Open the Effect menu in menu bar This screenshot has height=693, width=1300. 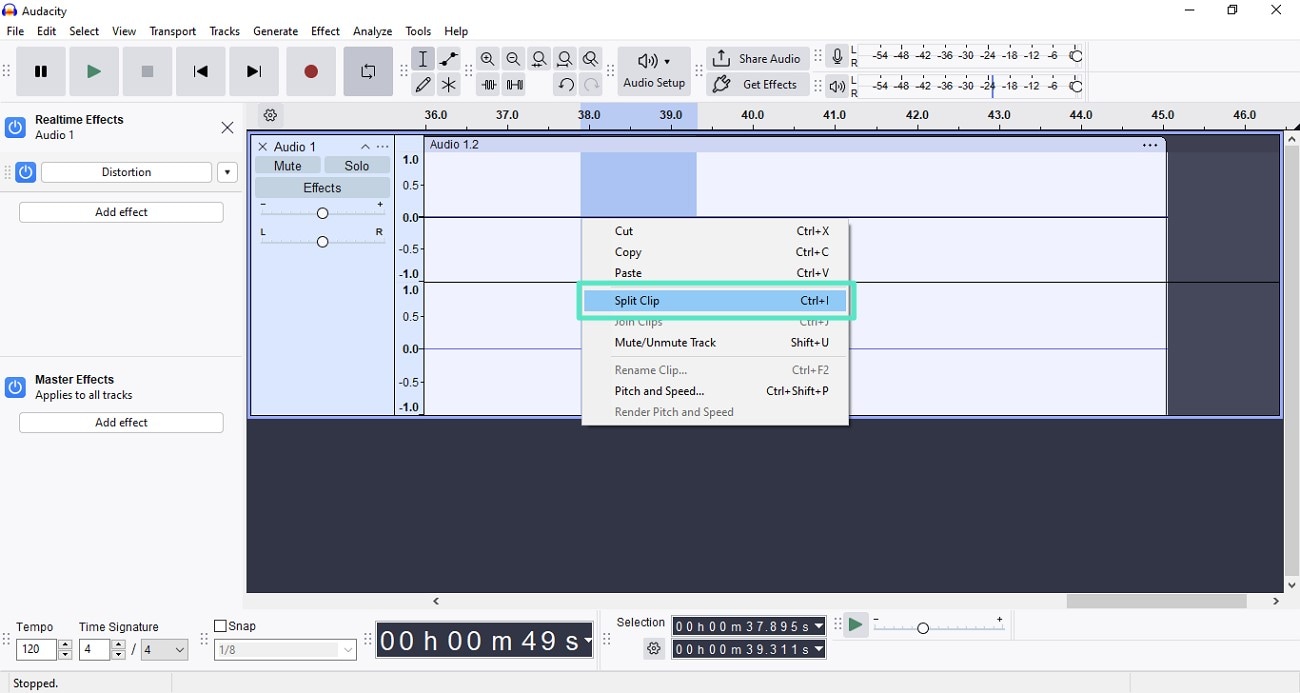(325, 31)
